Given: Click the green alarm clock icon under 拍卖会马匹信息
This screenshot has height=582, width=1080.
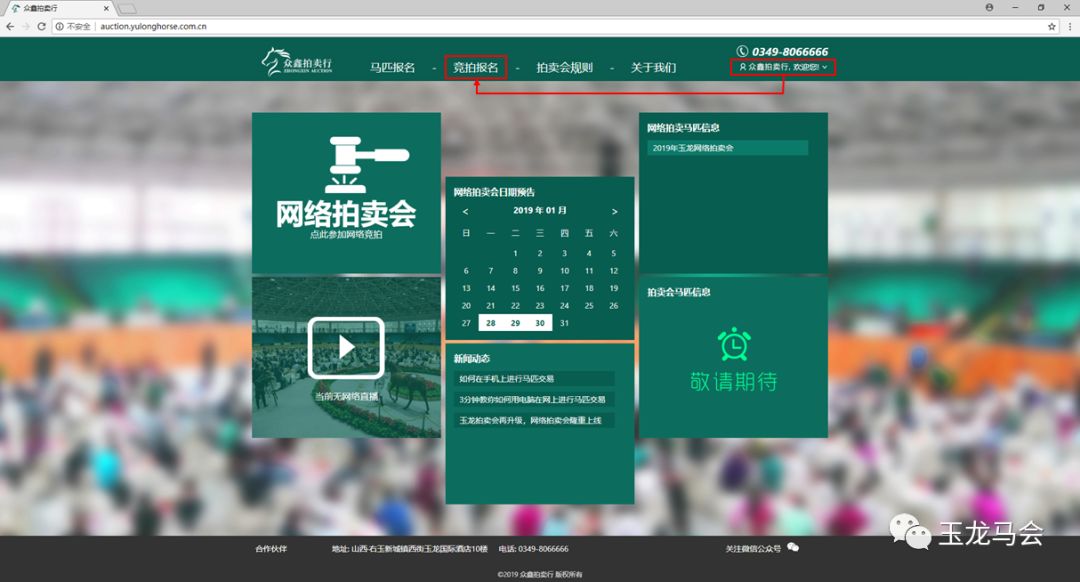Looking at the screenshot, I should click(733, 345).
